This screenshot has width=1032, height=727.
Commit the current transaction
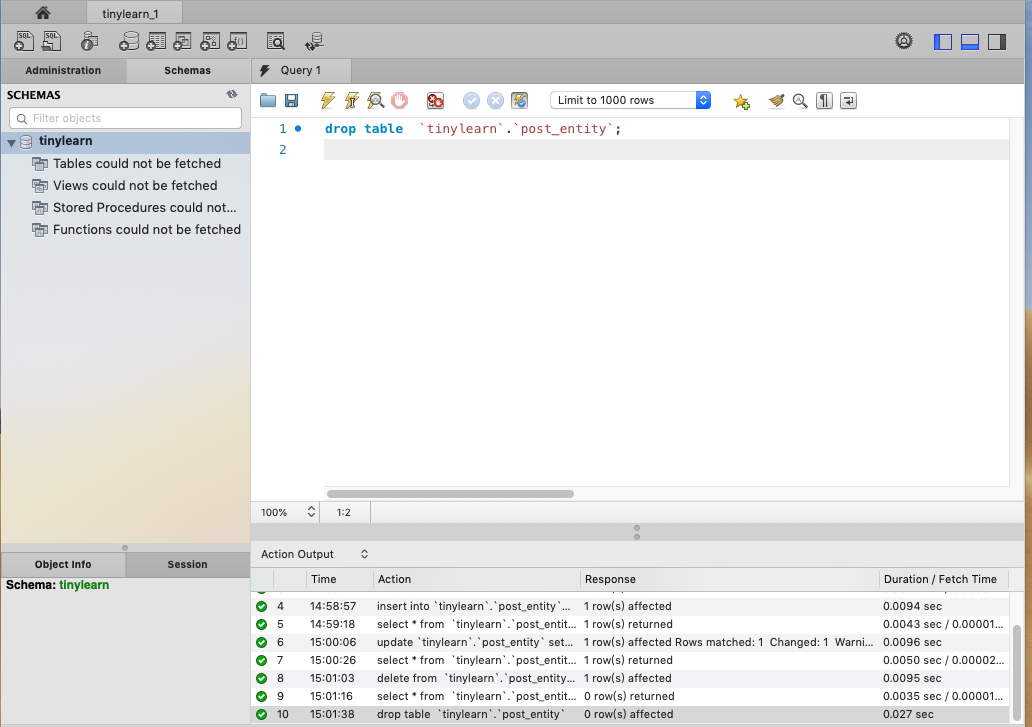[471, 101]
